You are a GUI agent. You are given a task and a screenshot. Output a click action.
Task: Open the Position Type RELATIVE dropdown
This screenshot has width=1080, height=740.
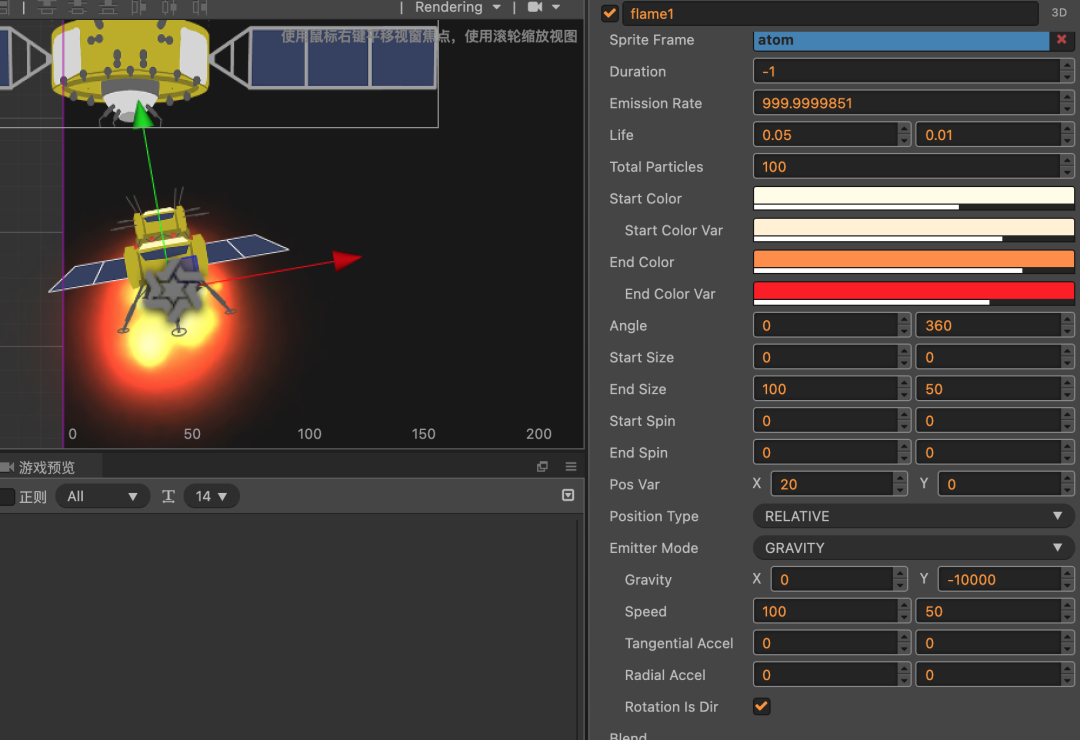pos(913,516)
